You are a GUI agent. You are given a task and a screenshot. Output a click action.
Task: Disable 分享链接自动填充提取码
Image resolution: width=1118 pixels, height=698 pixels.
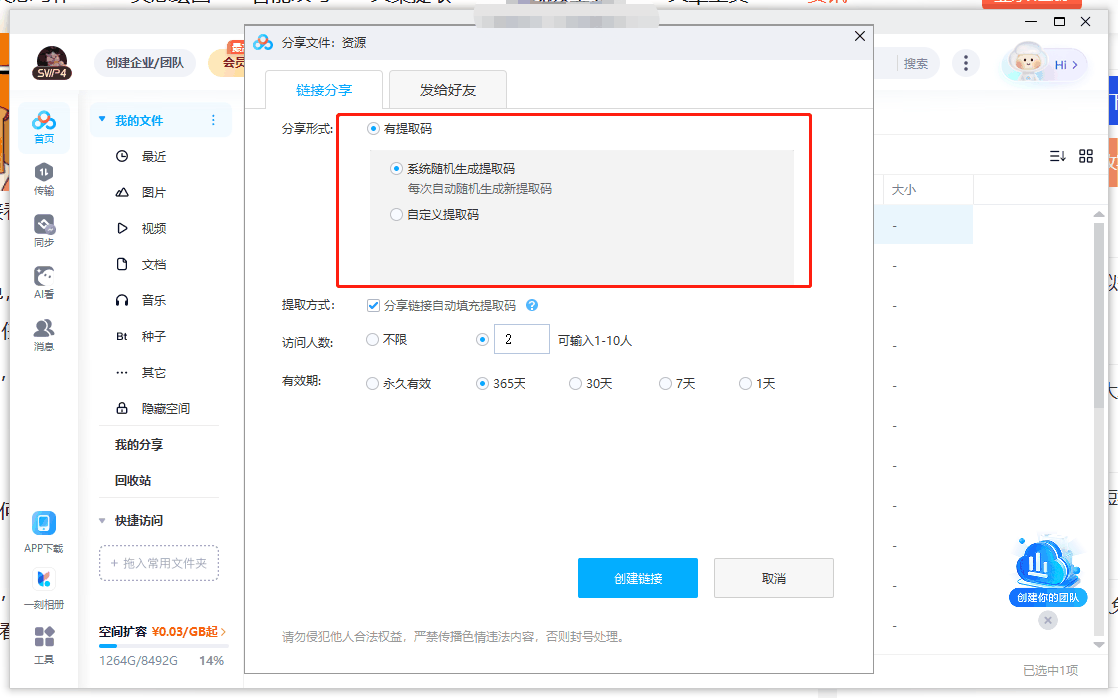click(372, 305)
